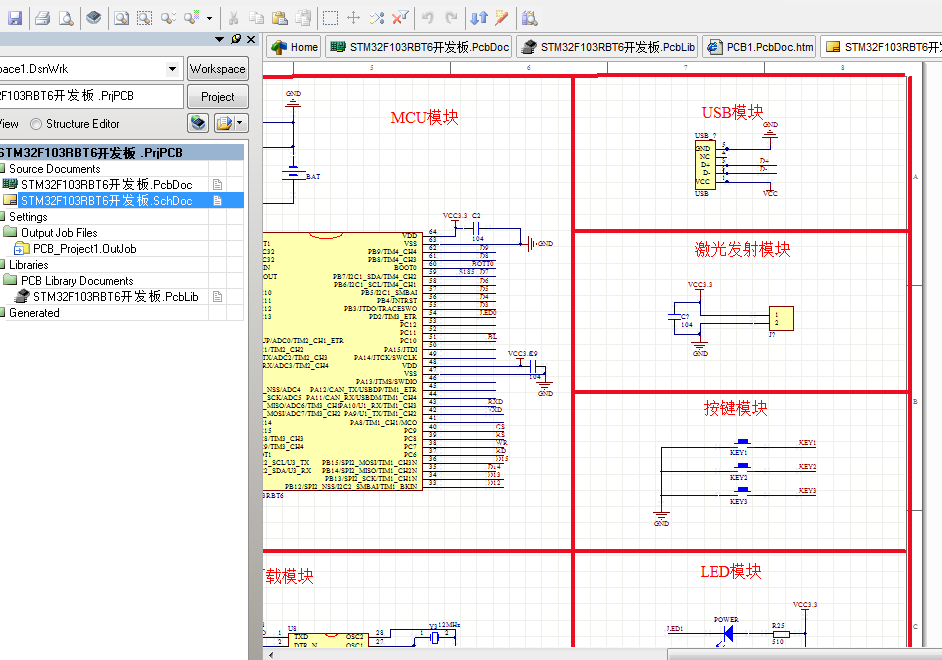Switch to STM32F103RBT6开发板.PcbLib tab
This screenshot has width=942, height=660.
click(x=608, y=47)
